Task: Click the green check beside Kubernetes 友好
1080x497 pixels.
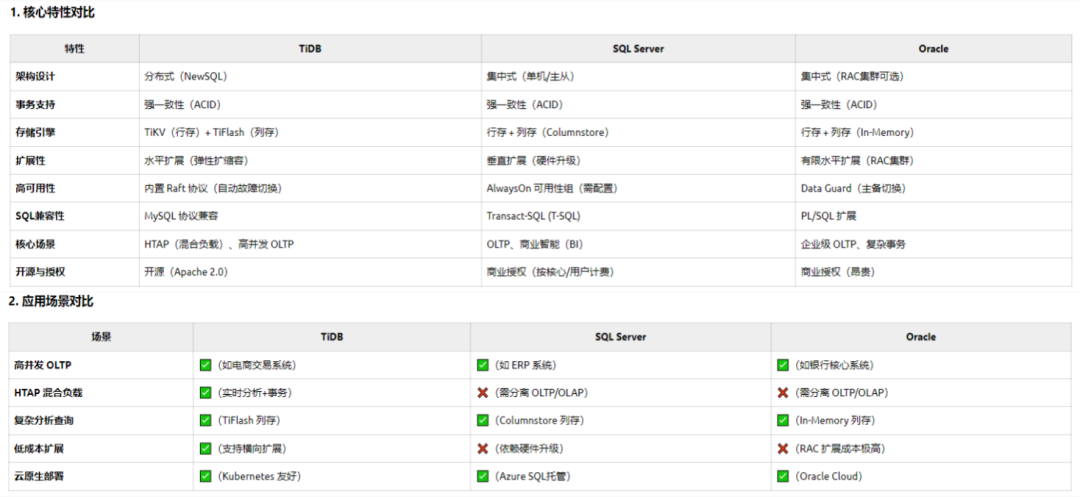Action: [205, 476]
